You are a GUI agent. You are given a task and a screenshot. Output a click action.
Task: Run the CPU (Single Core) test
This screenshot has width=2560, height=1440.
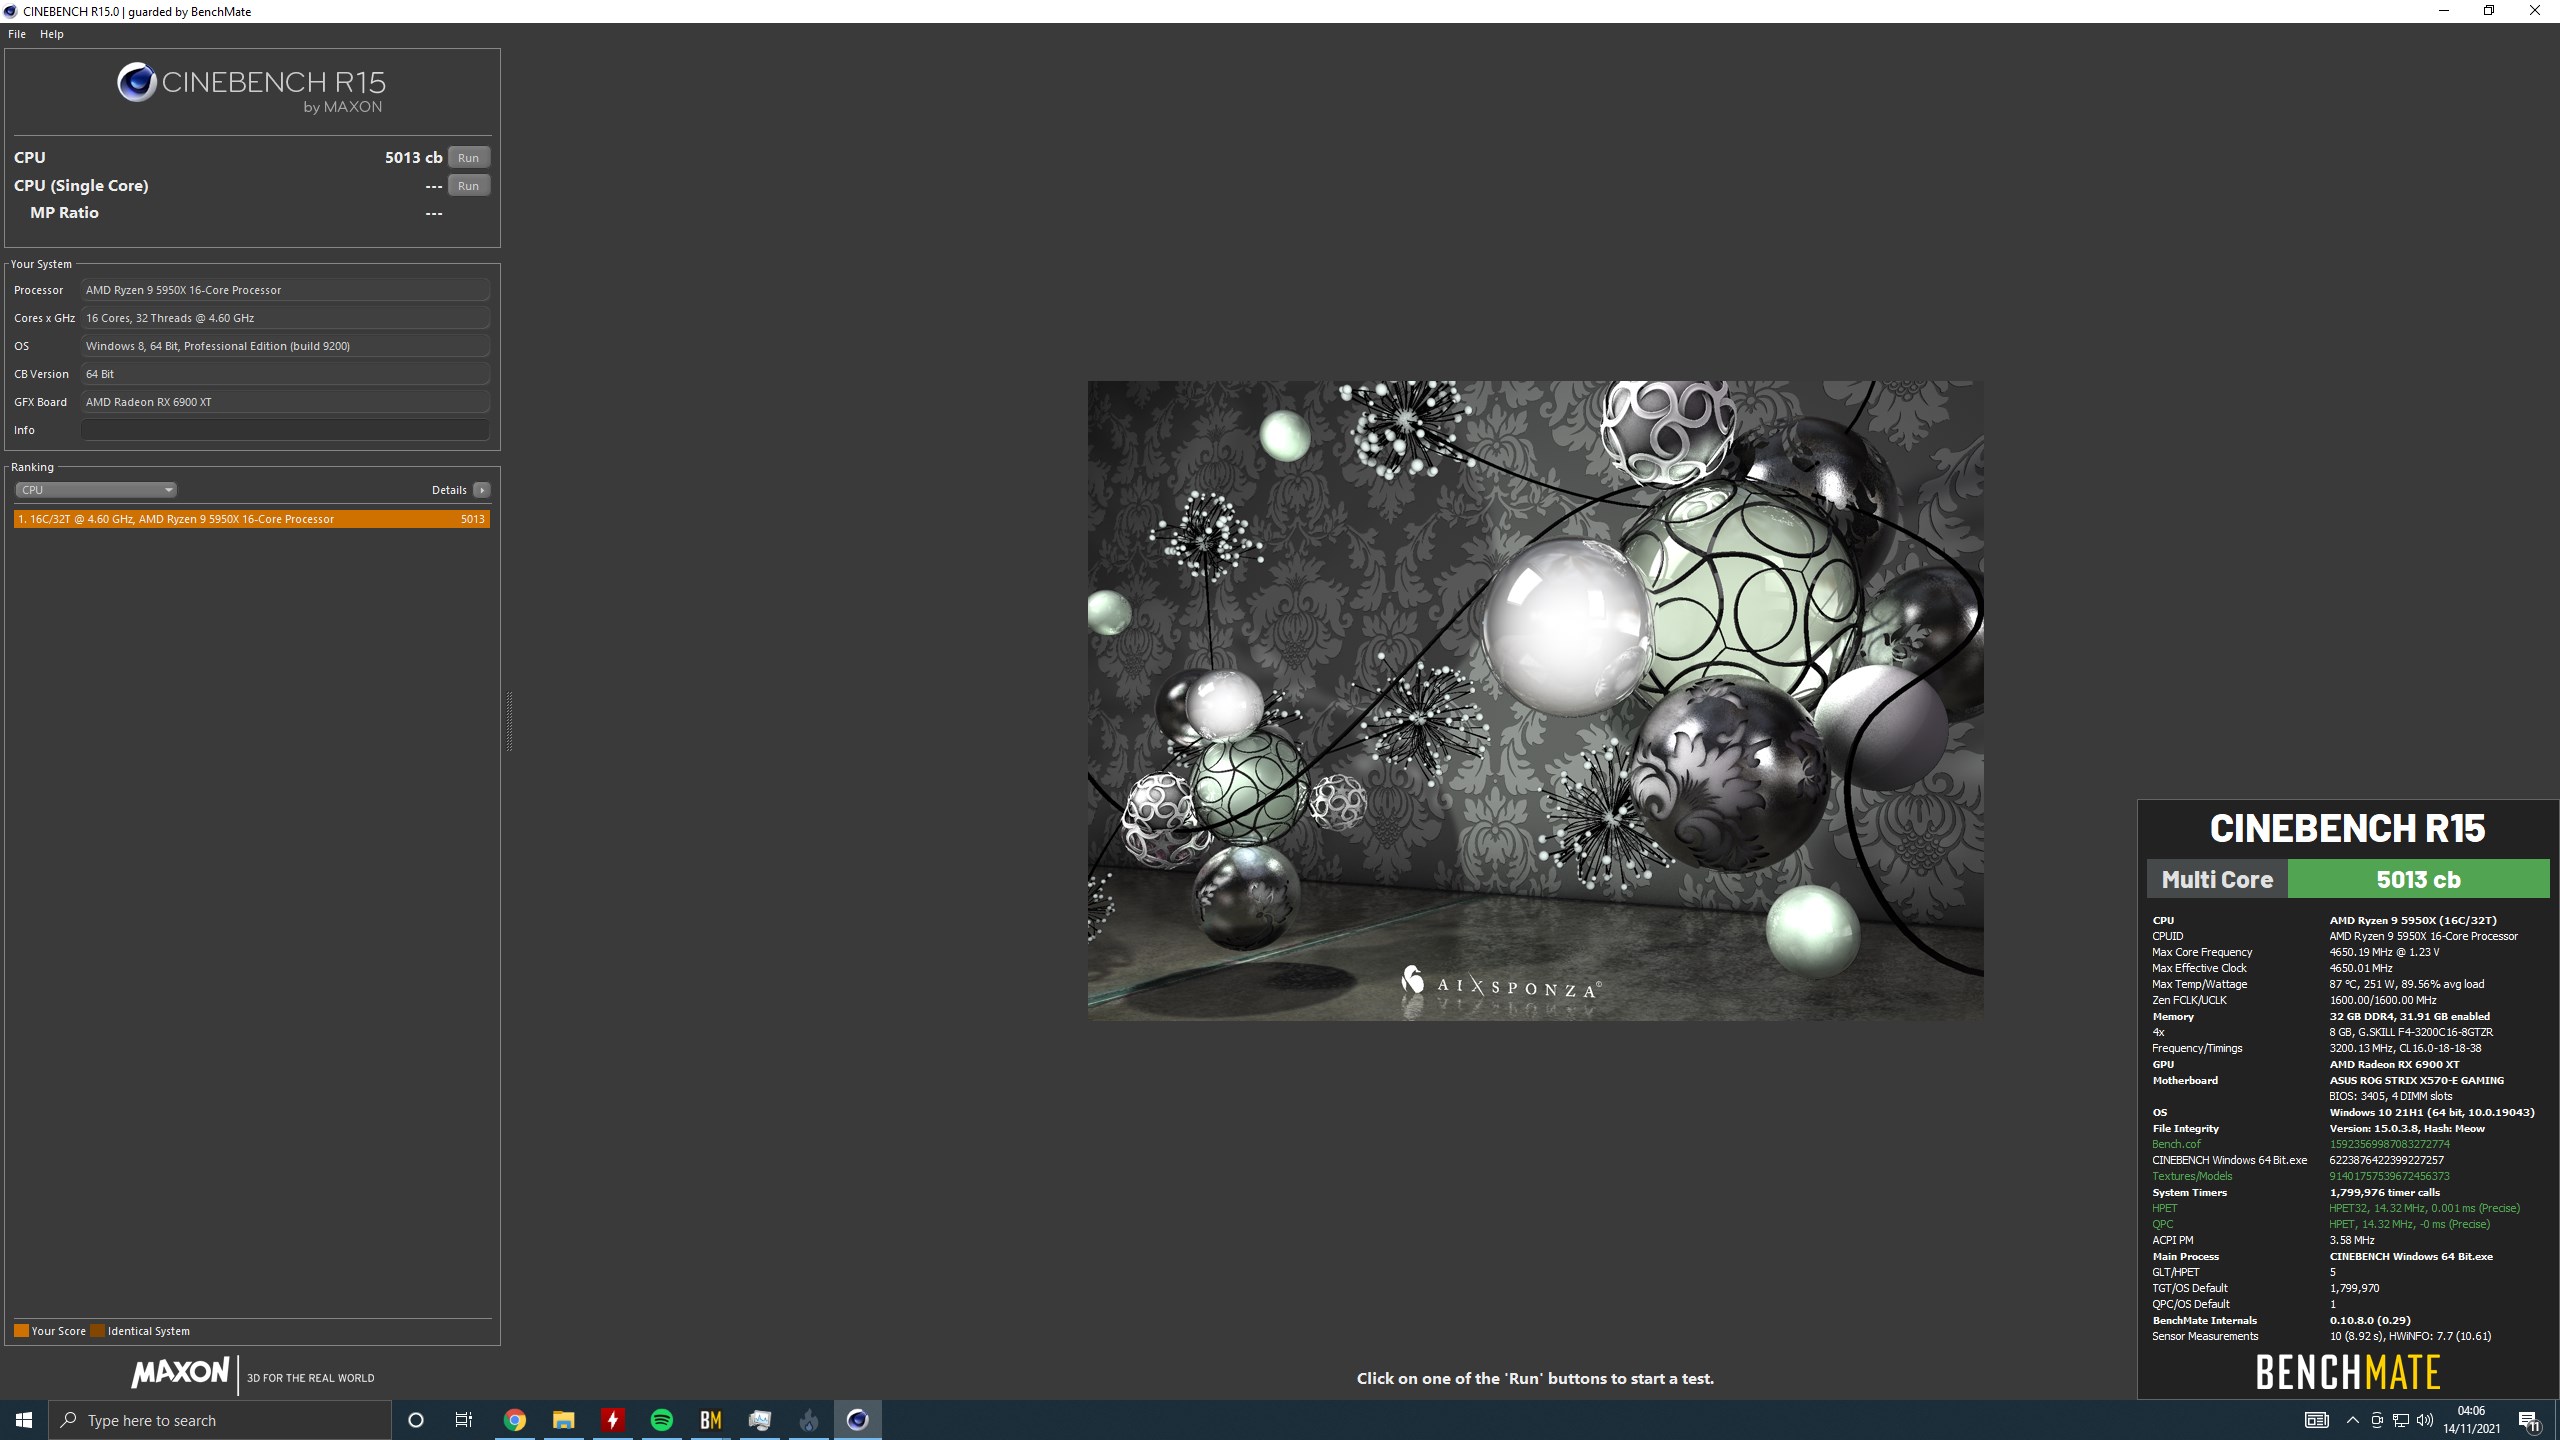(468, 186)
